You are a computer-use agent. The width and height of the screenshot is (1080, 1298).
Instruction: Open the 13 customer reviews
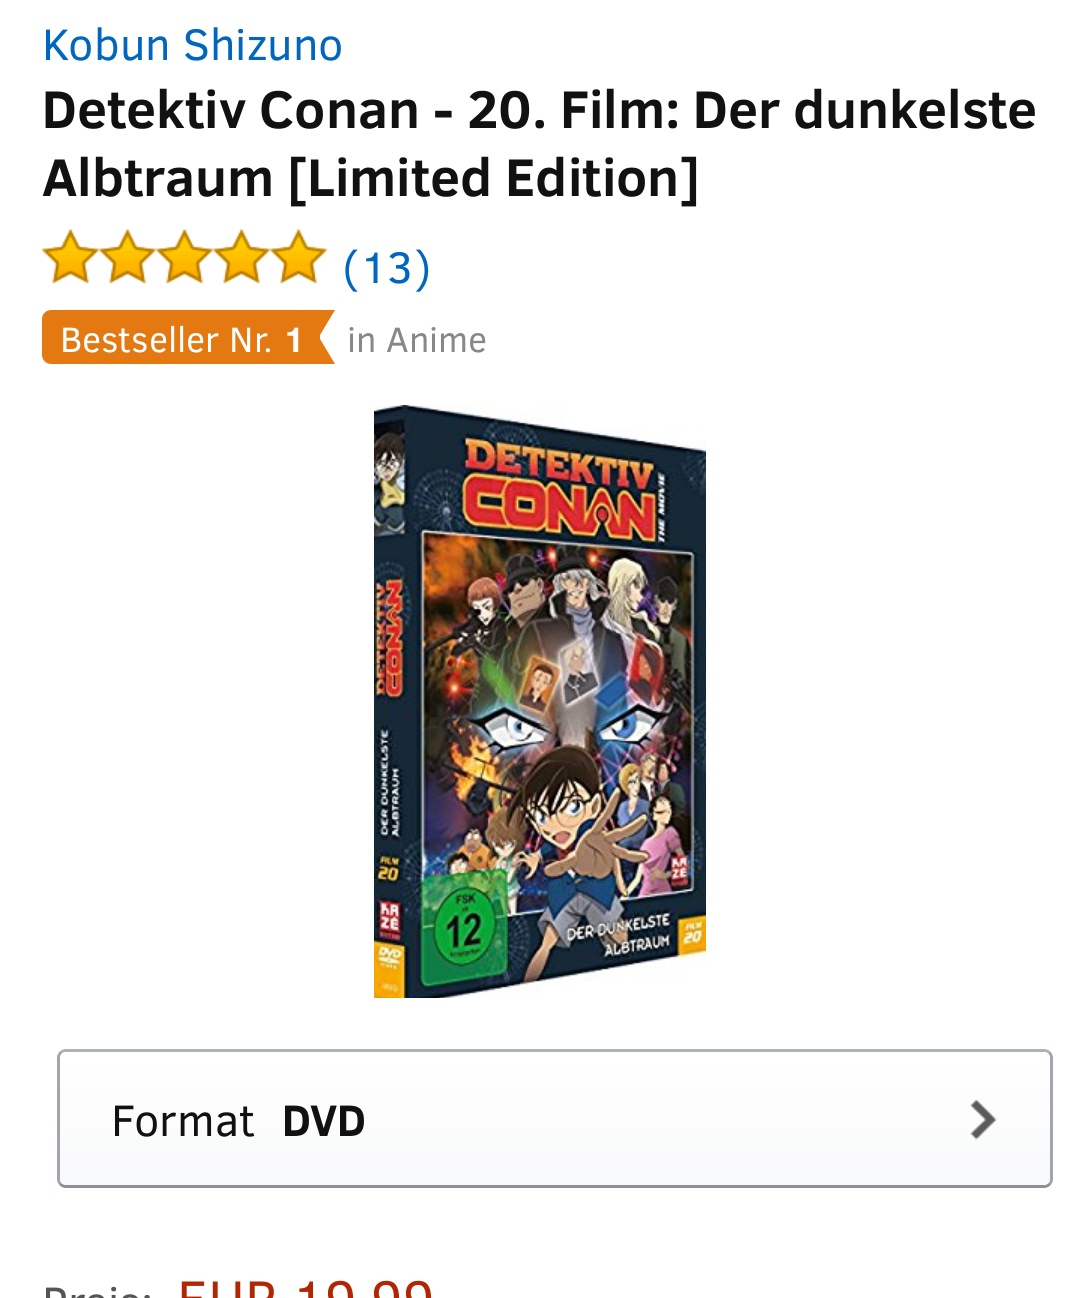point(387,268)
